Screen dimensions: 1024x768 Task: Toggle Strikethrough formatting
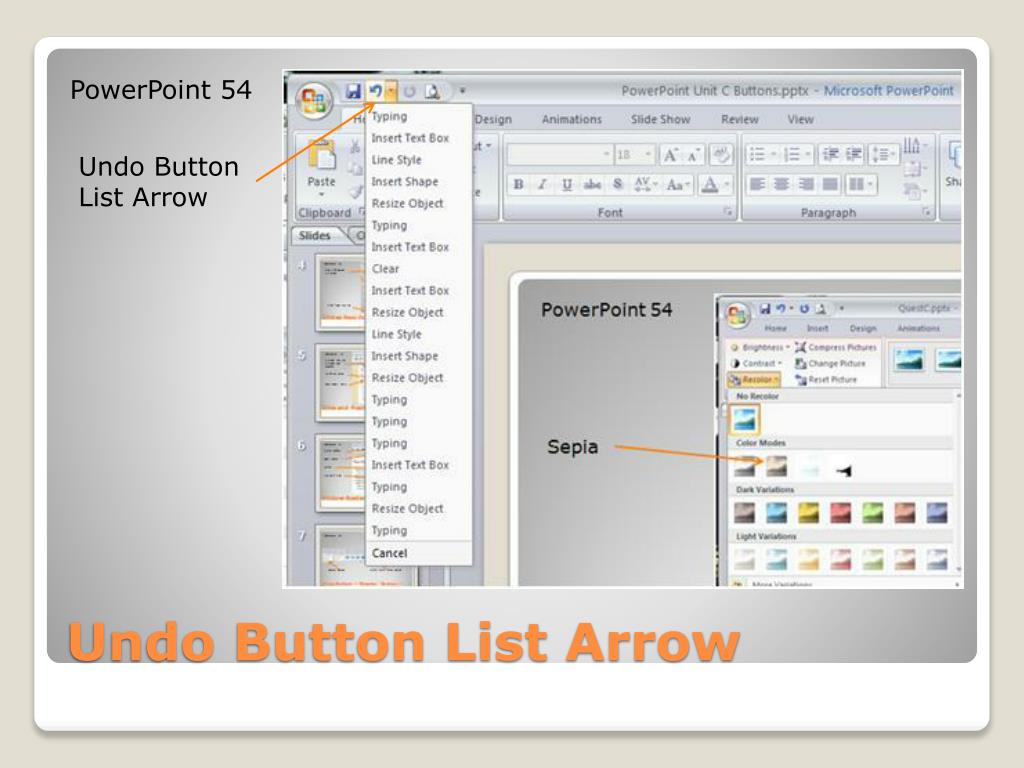pyautogui.click(x=592, y=184)
